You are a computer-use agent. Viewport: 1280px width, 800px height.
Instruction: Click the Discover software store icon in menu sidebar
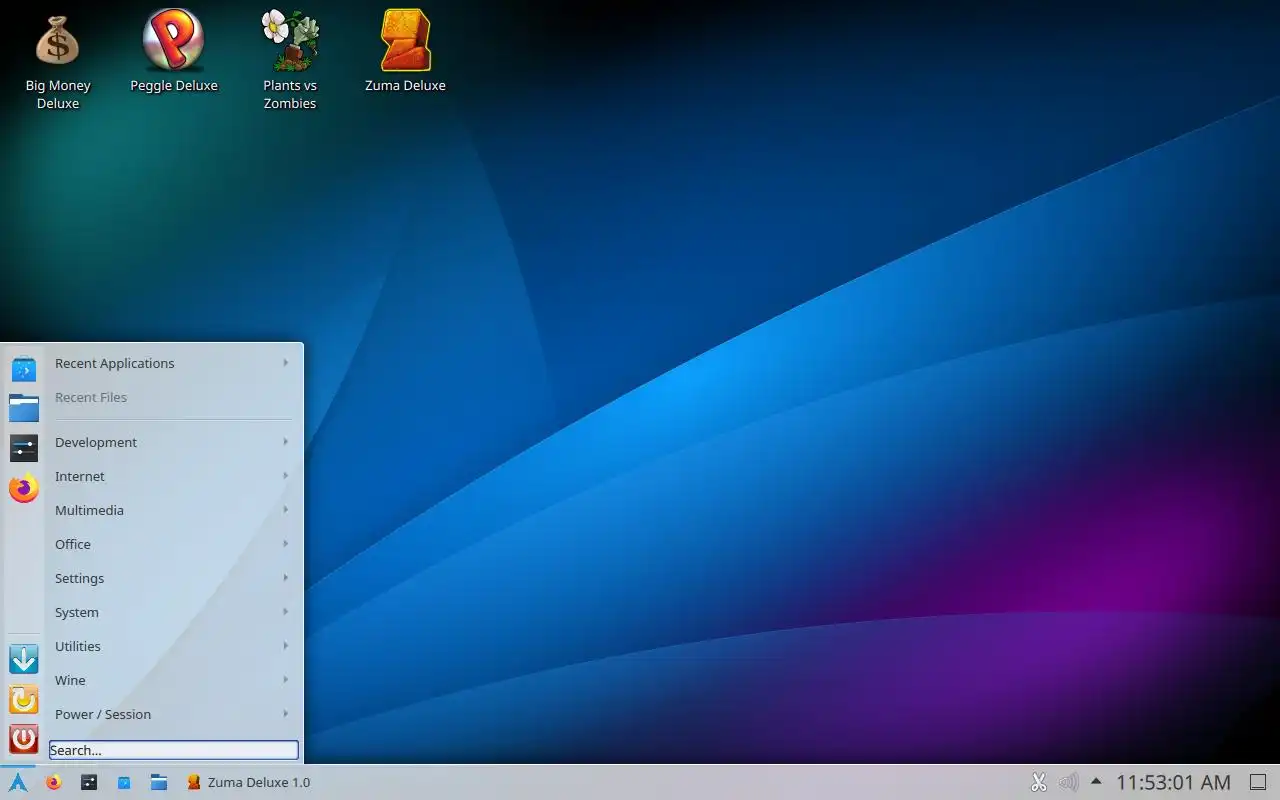pos(24,369)
